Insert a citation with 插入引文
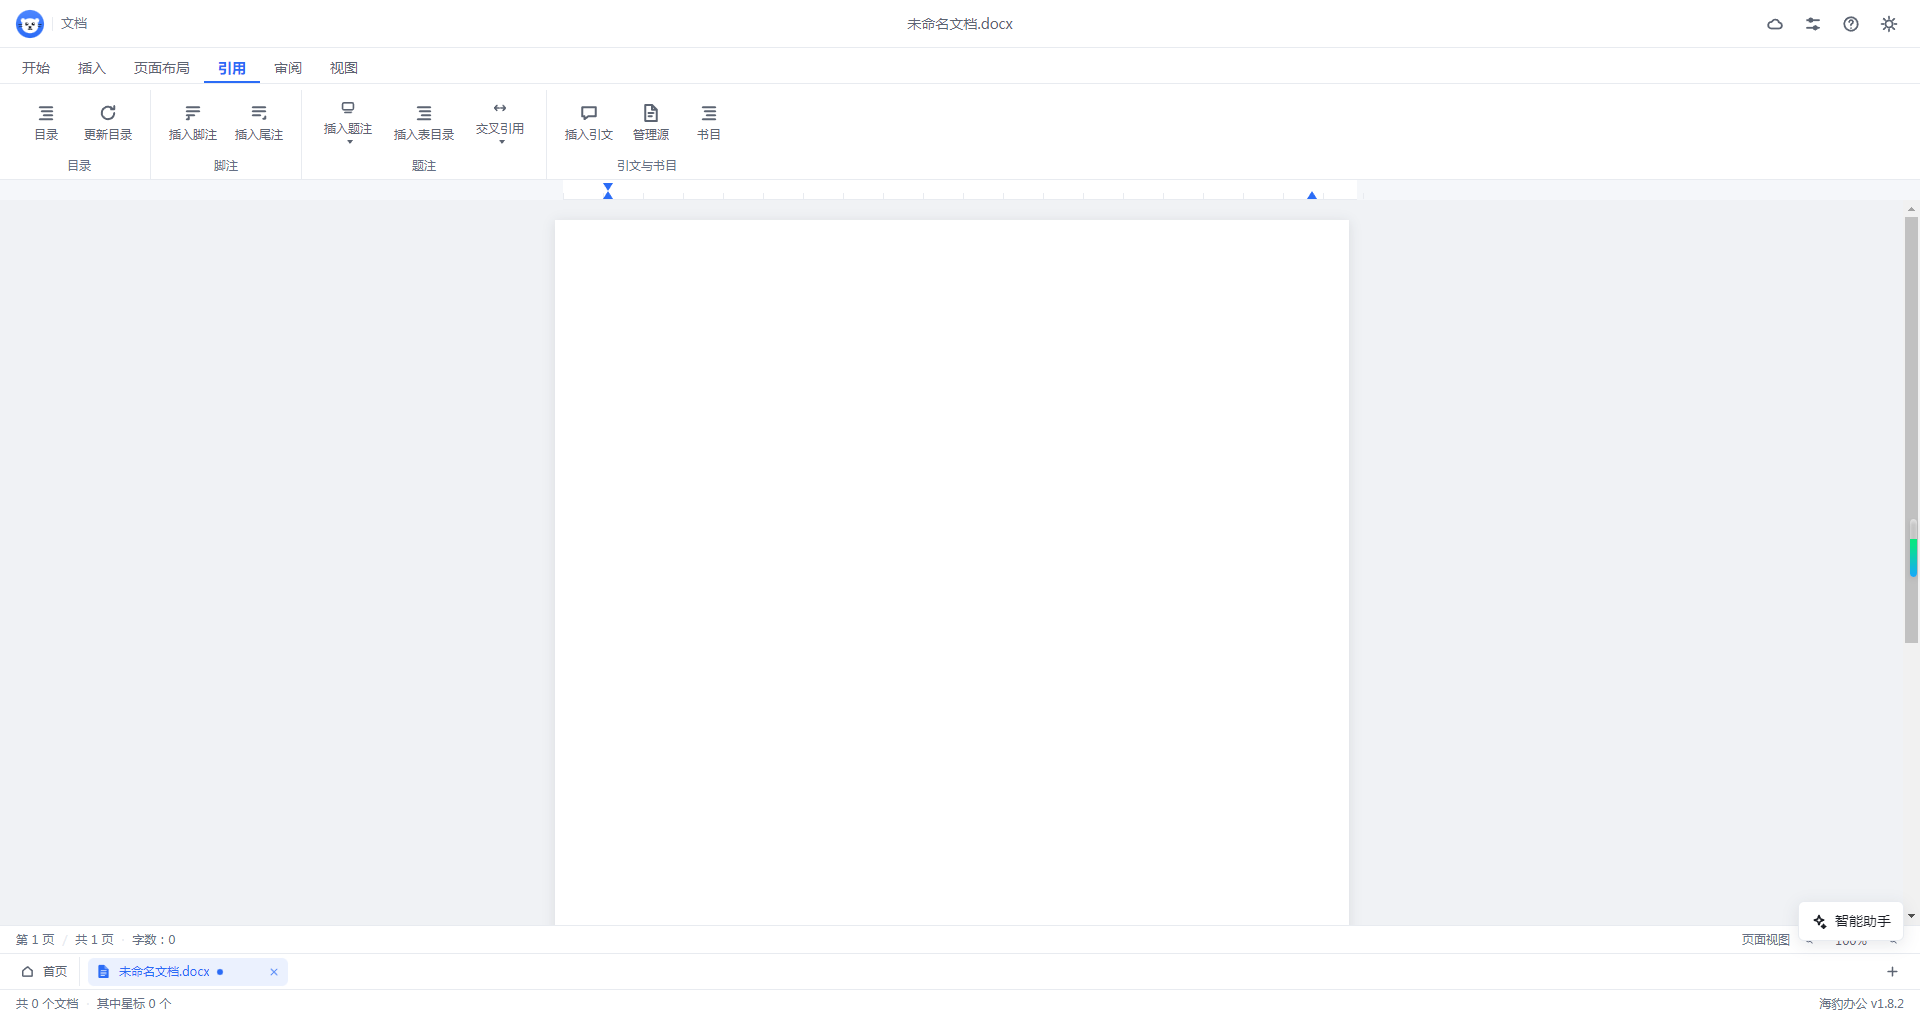This screenshot has width=1920, height=1017. point(589,122)
